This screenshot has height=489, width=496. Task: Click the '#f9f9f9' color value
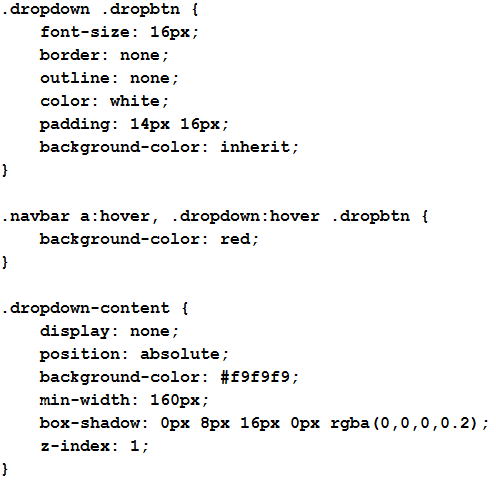(255, 377)
